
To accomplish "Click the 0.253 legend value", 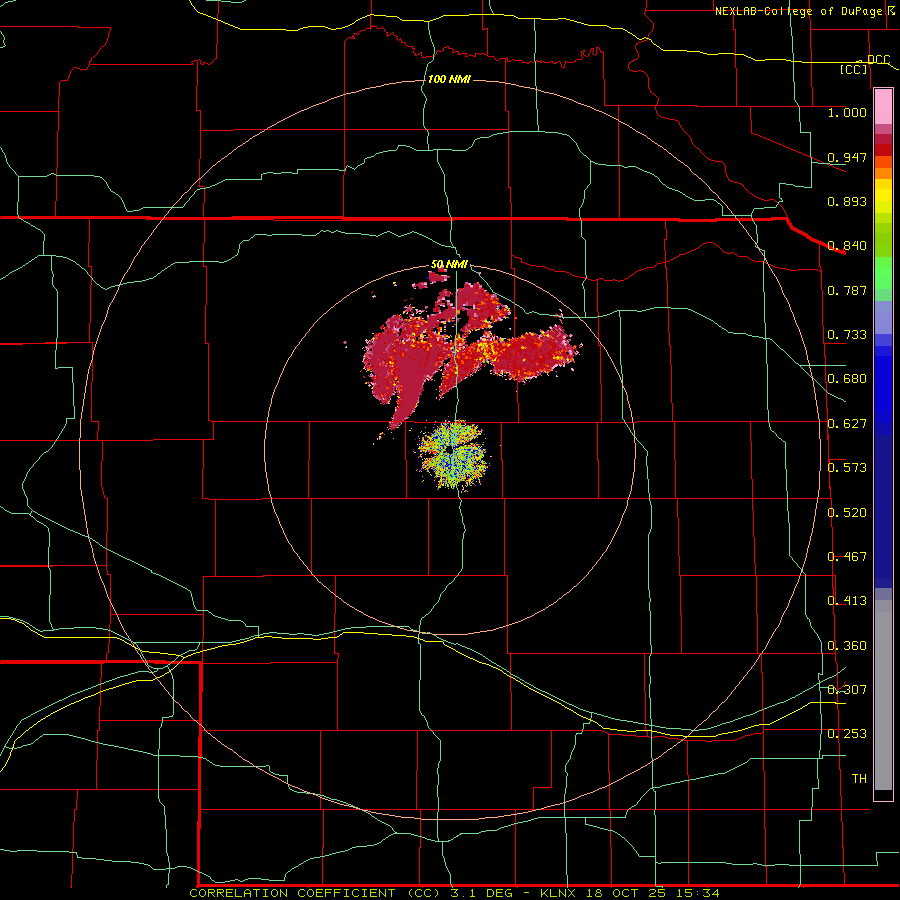I will pyautogui.click(x=847, y=734).
